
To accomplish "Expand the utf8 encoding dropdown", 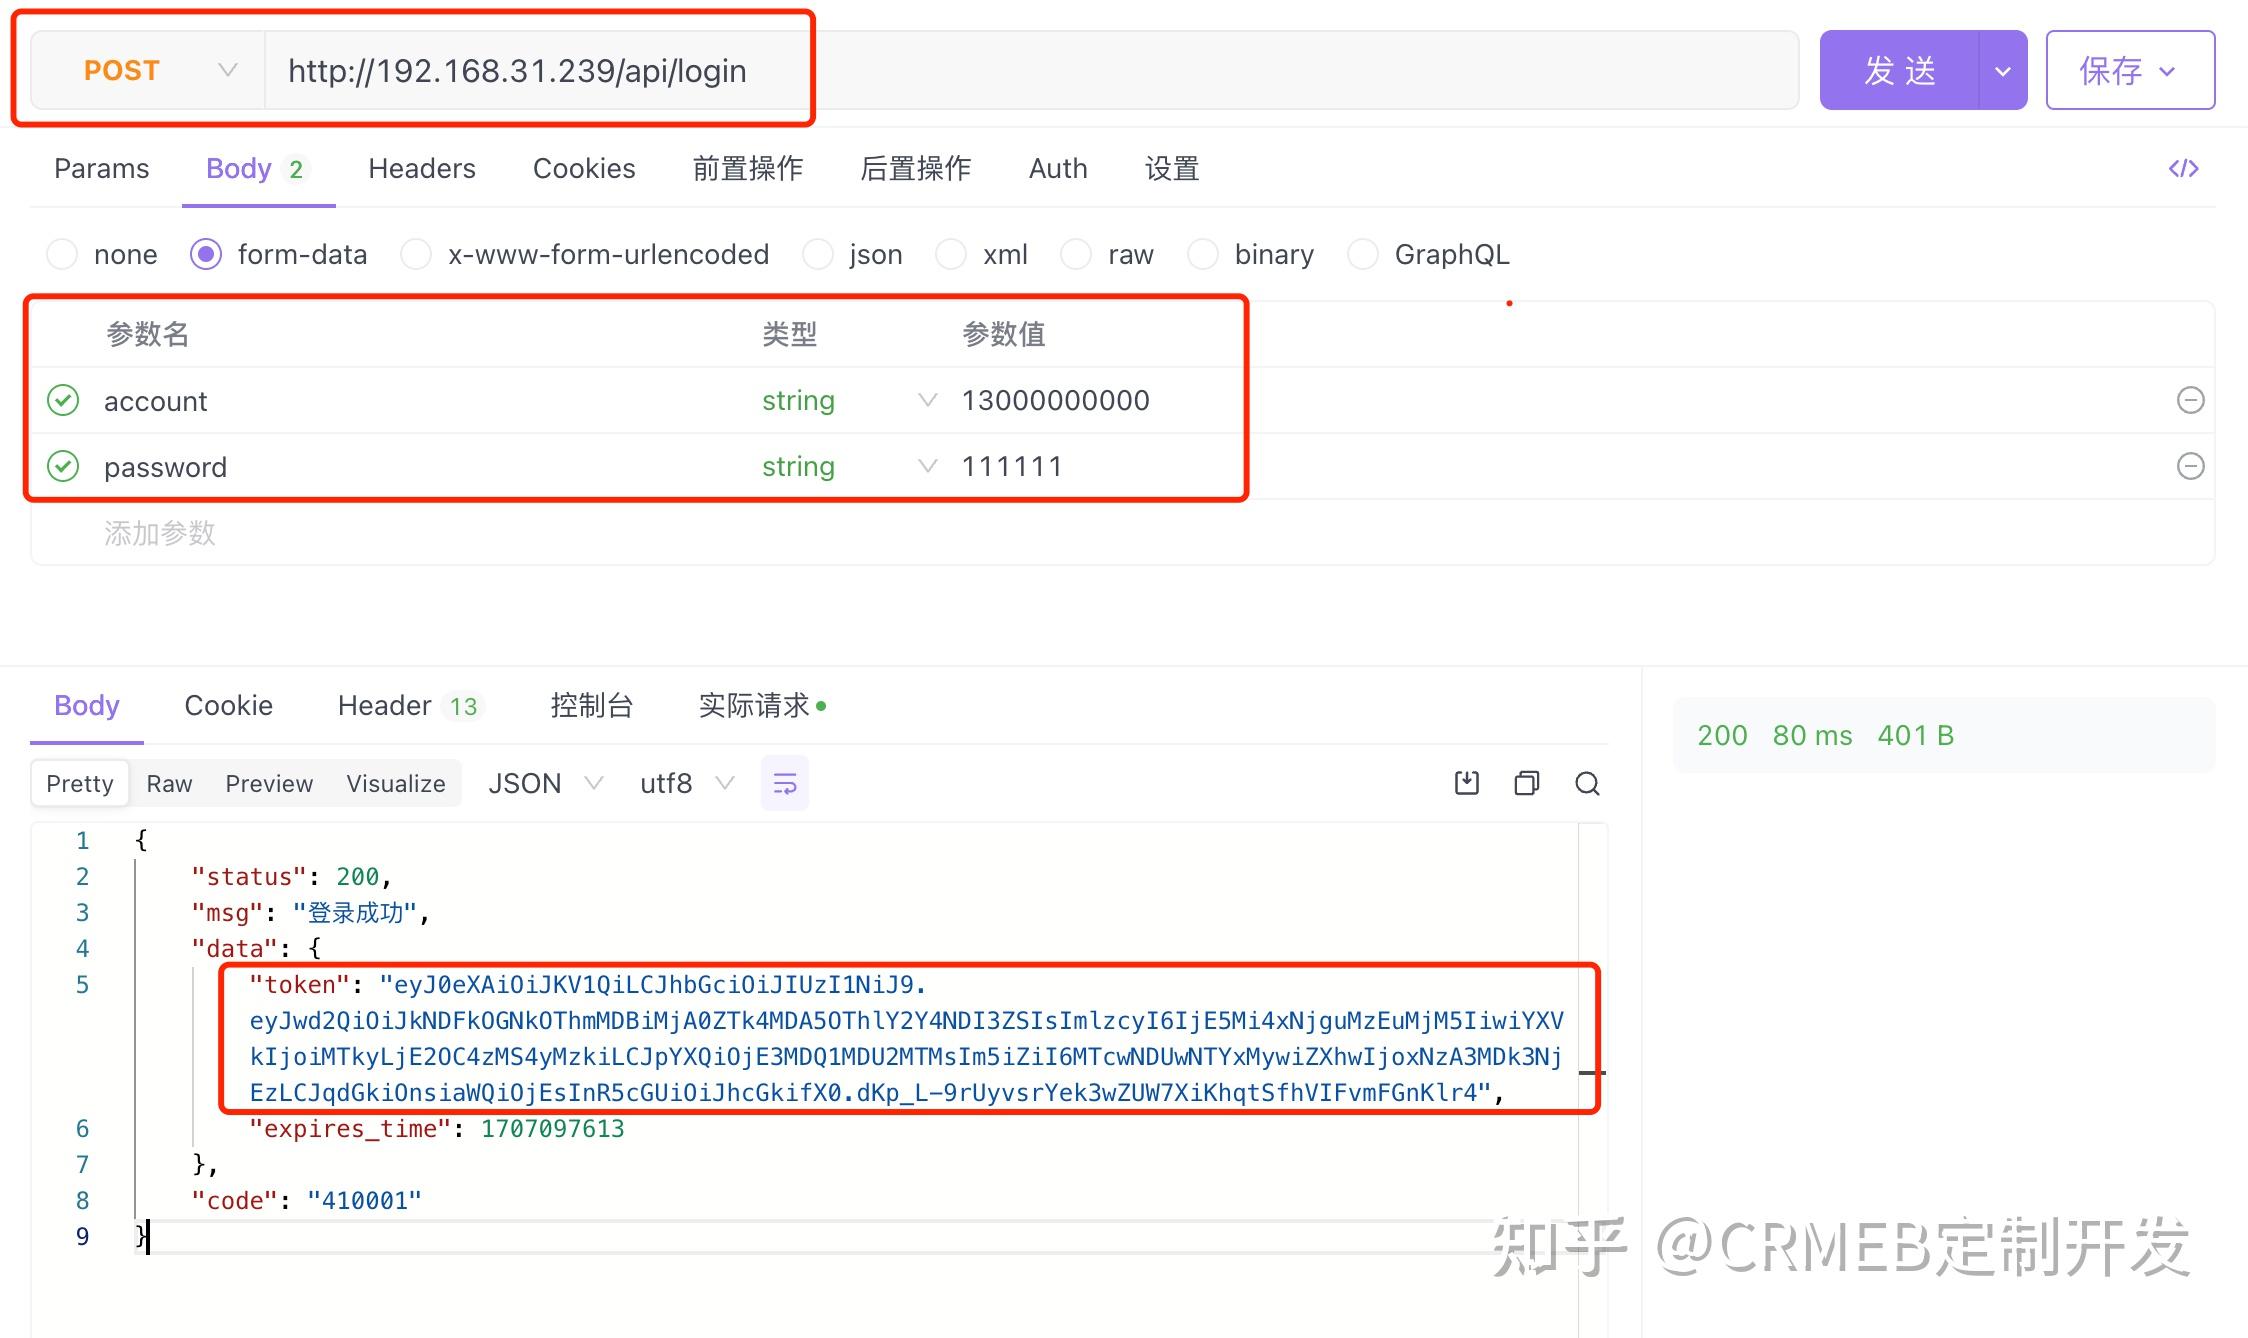I will 726,783.
